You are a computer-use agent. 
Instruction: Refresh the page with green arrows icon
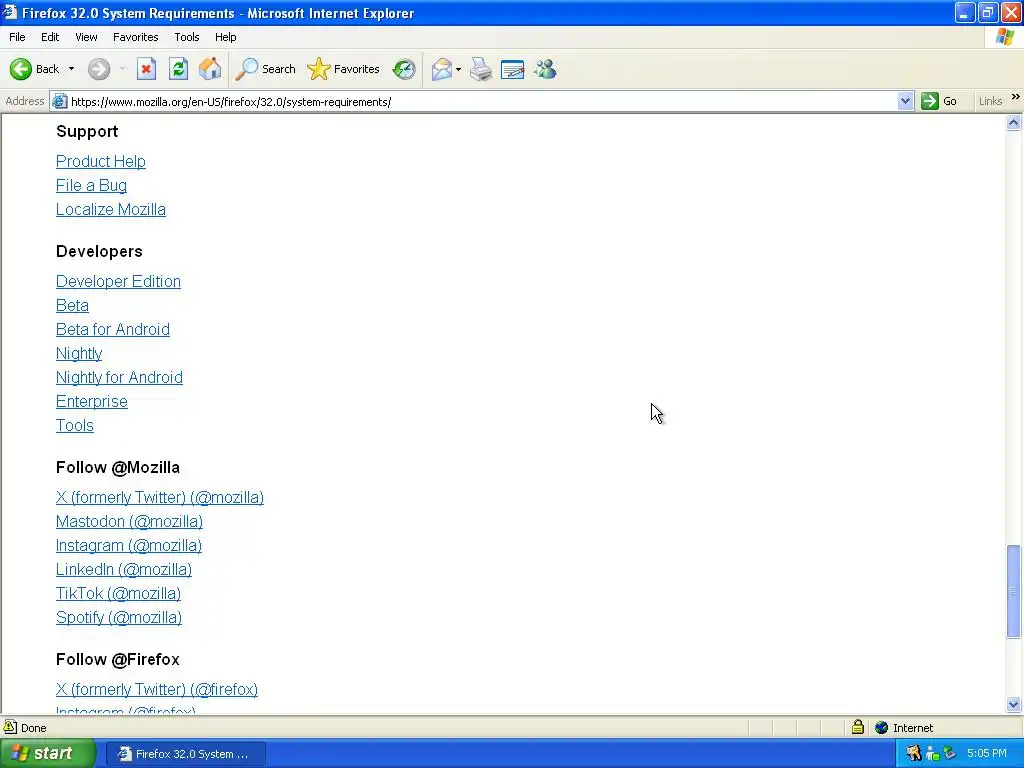178,69
